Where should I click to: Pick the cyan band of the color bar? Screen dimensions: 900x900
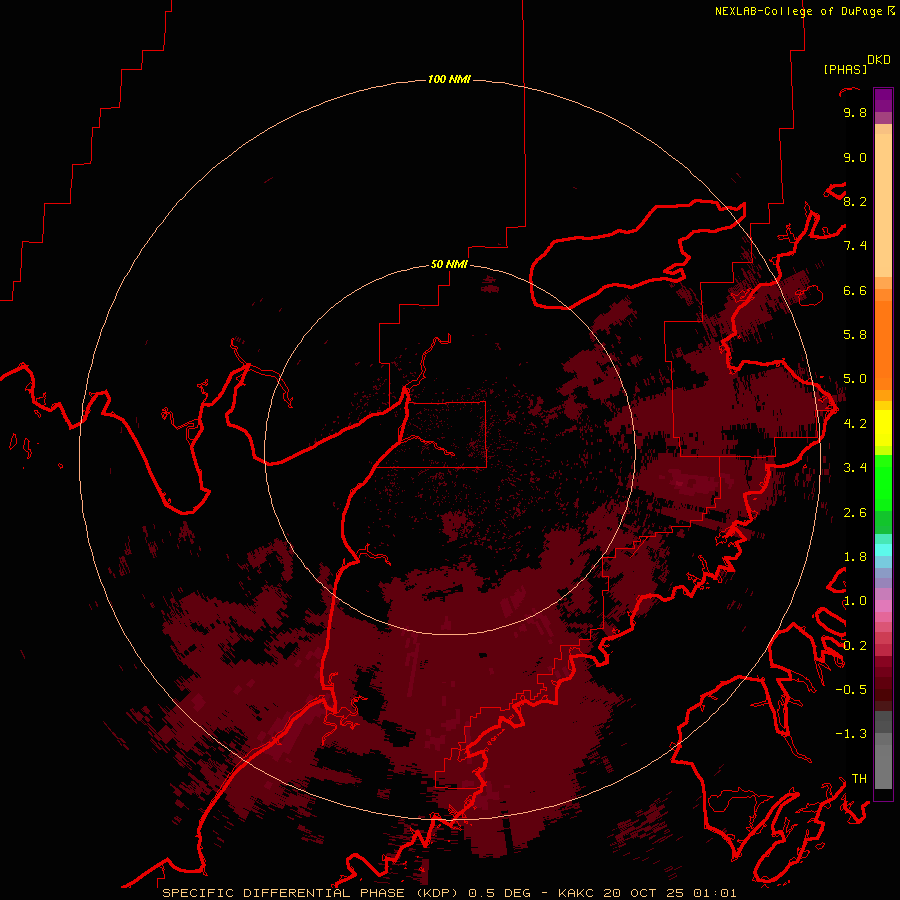tap(883, 550)
